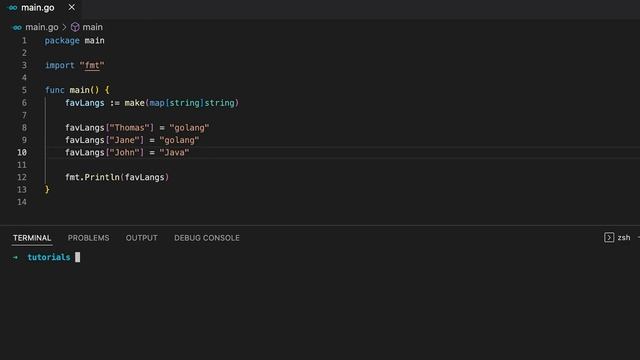Switch to the TERMINAL panel tab

(32, 238)
